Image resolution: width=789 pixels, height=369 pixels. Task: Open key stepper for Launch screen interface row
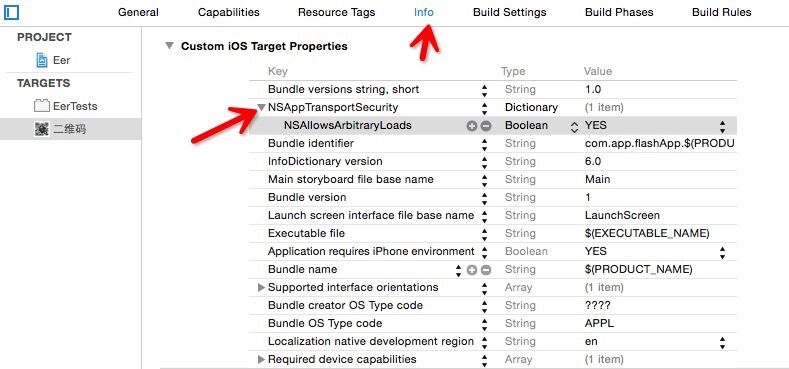484,216
